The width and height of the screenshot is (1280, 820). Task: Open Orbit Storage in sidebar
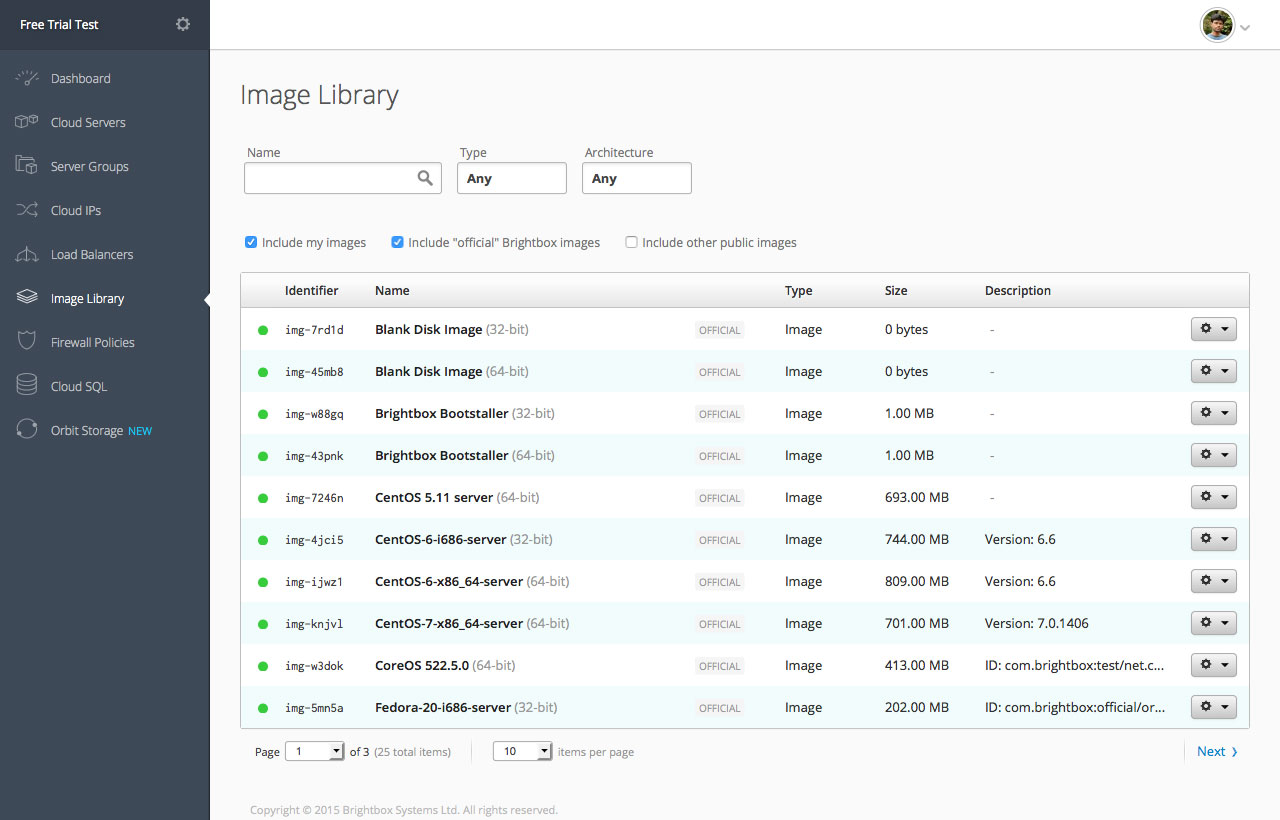87,430
